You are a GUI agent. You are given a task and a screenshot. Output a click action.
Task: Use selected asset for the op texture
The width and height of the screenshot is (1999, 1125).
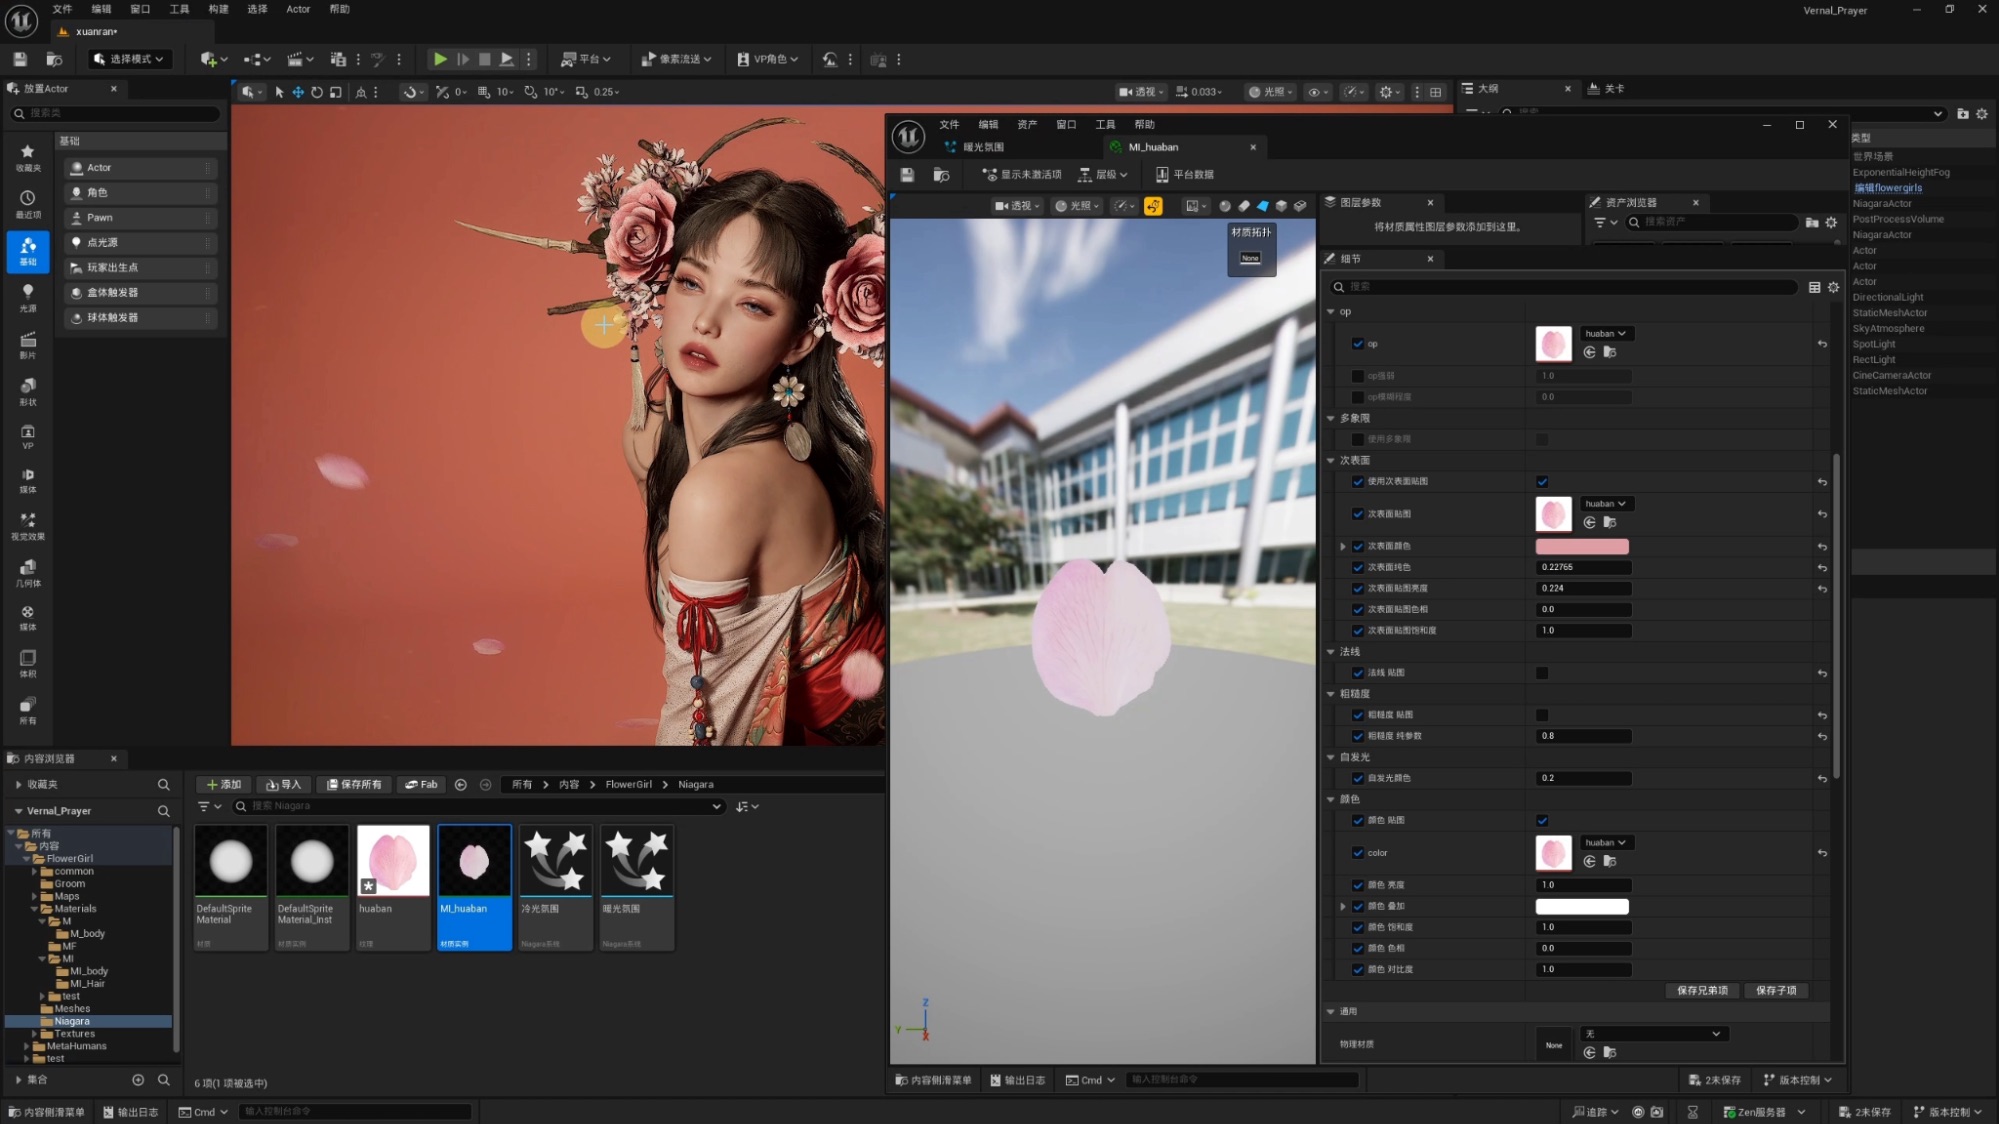(x=1590, y=353)
